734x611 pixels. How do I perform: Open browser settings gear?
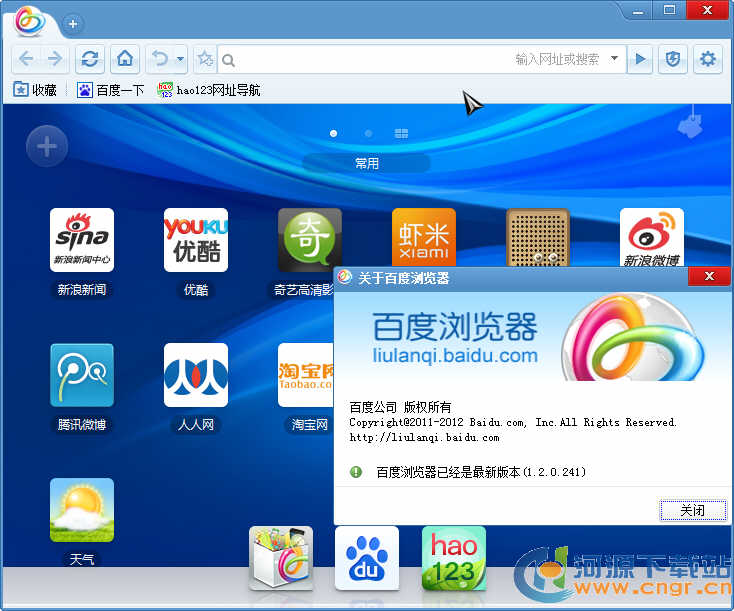tap(707, 59)
